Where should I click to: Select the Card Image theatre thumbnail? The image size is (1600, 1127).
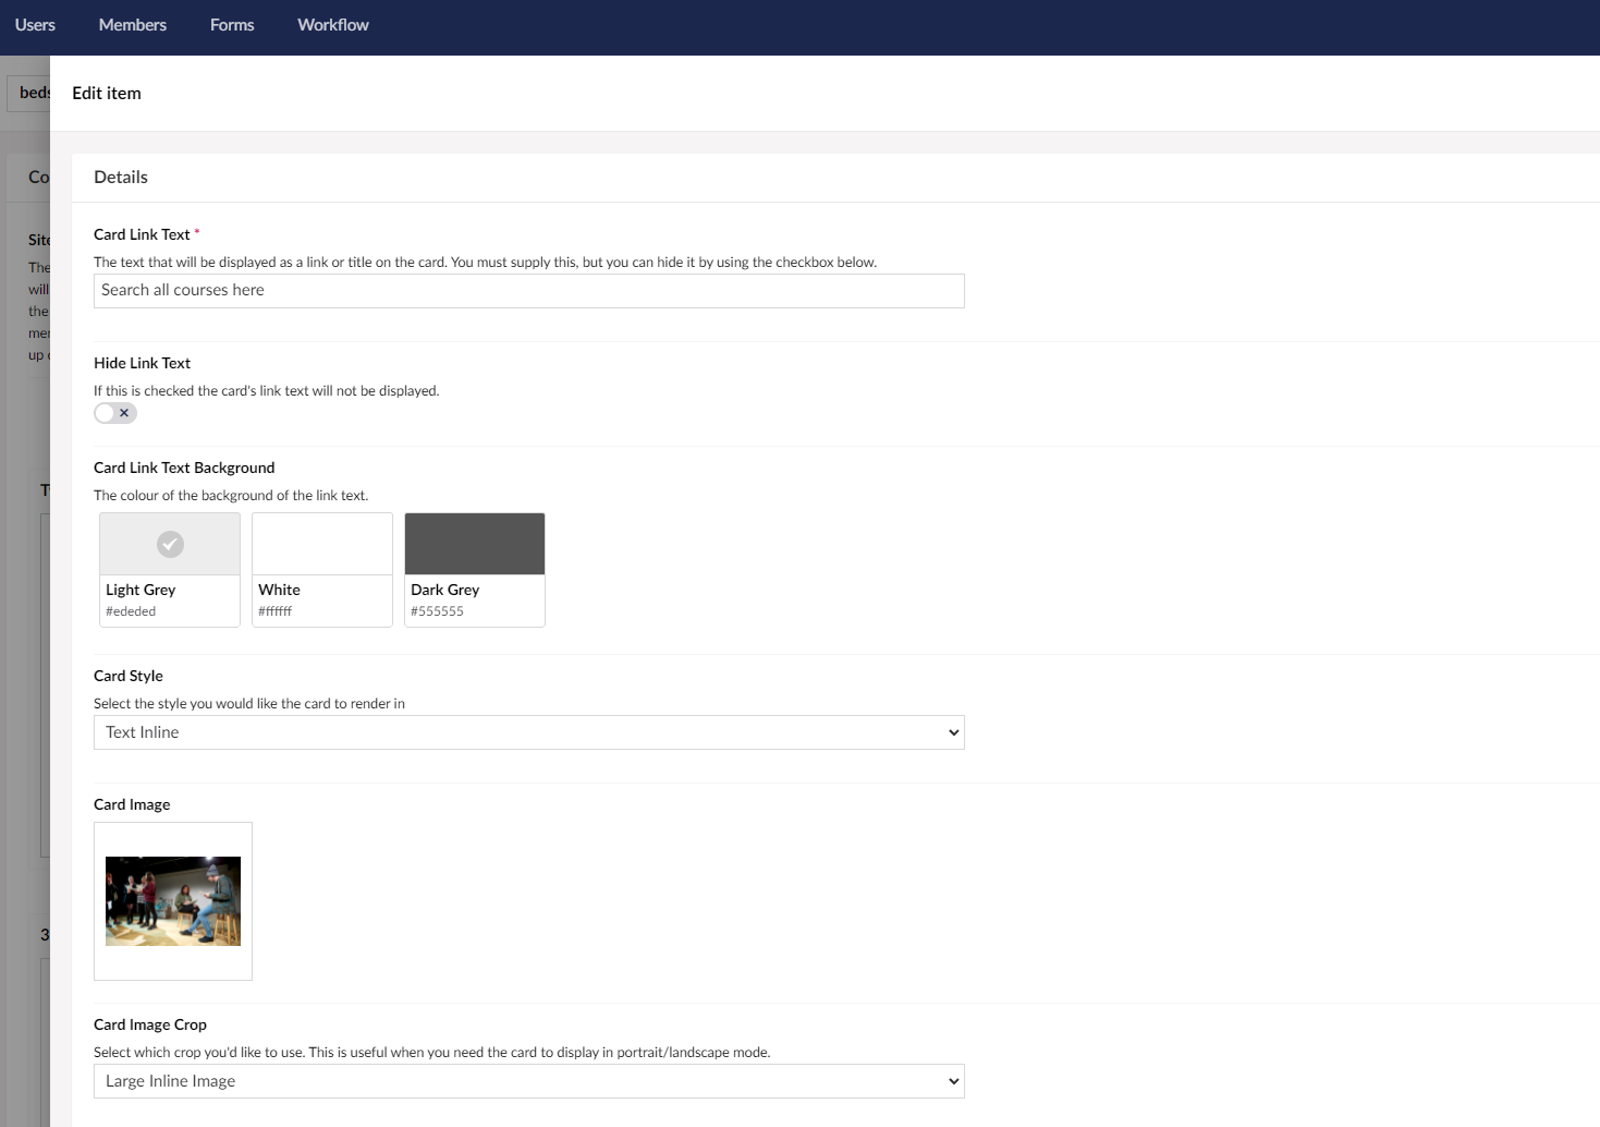[x=173, y=901]
